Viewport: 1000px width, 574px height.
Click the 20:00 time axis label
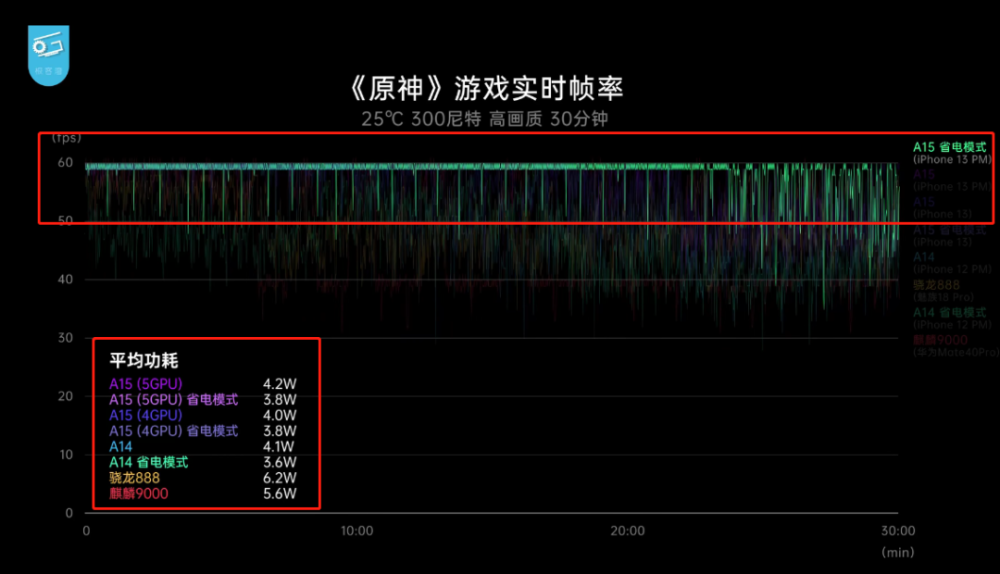pyautogui.click(x=628, y=531)
